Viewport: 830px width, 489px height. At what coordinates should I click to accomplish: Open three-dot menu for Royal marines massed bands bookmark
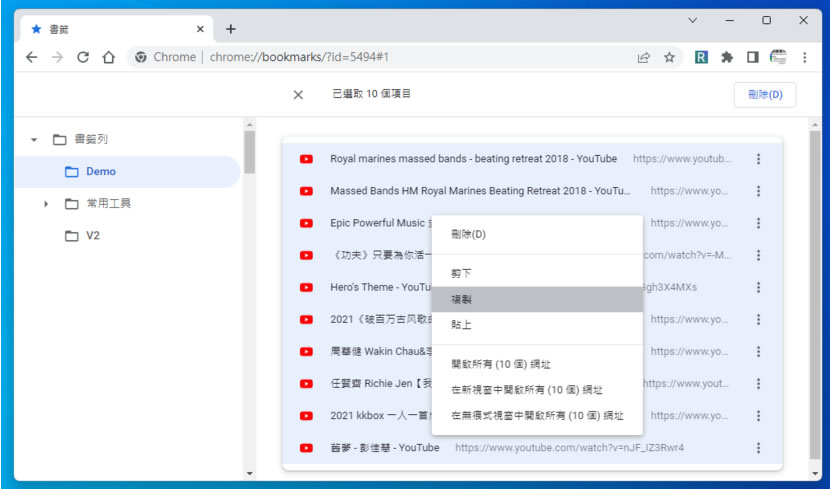(x=758, y=159)
